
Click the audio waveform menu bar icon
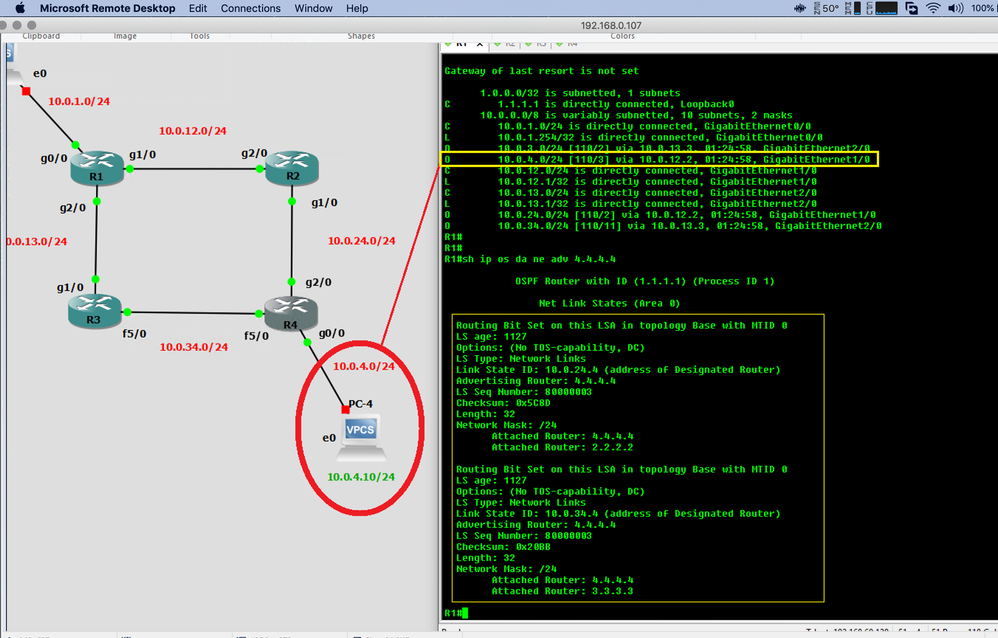coord(800,8)
